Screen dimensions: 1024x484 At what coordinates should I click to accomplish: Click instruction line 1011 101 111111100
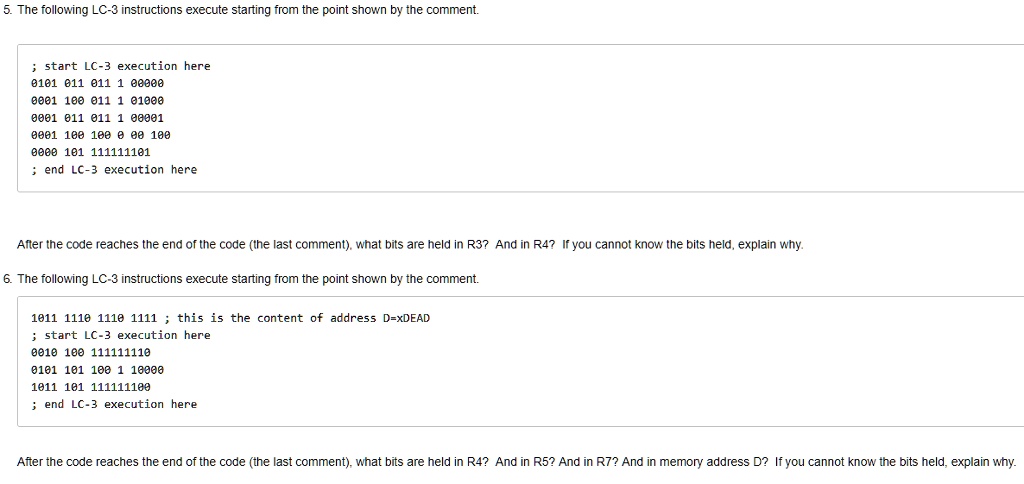(91, 387)
